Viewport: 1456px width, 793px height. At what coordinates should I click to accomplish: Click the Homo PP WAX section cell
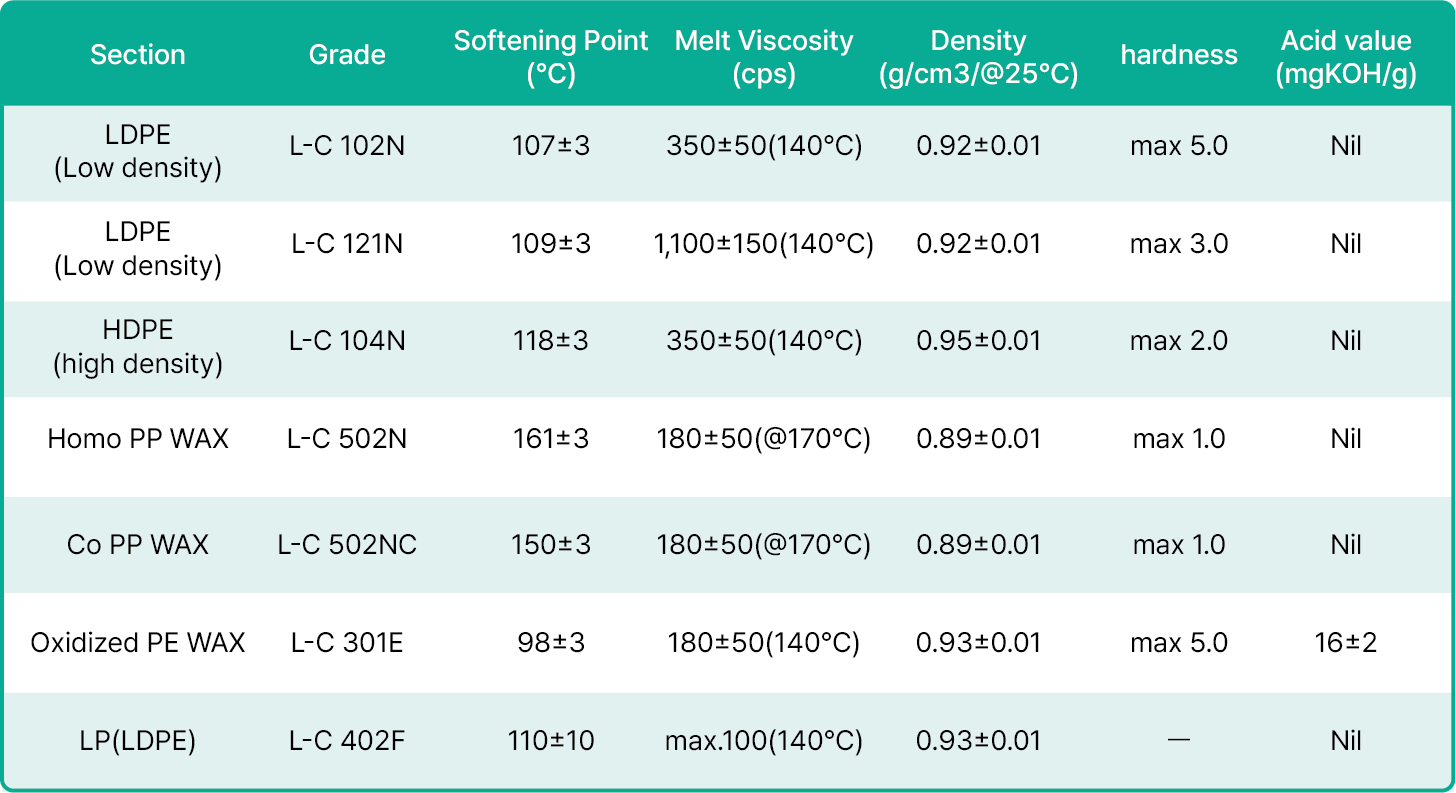138,439
